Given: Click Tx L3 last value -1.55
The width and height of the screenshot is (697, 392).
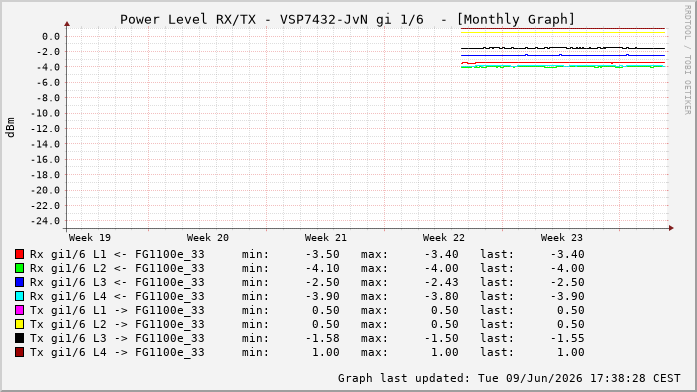Looking at the screenshot, I should pos(568,339).
